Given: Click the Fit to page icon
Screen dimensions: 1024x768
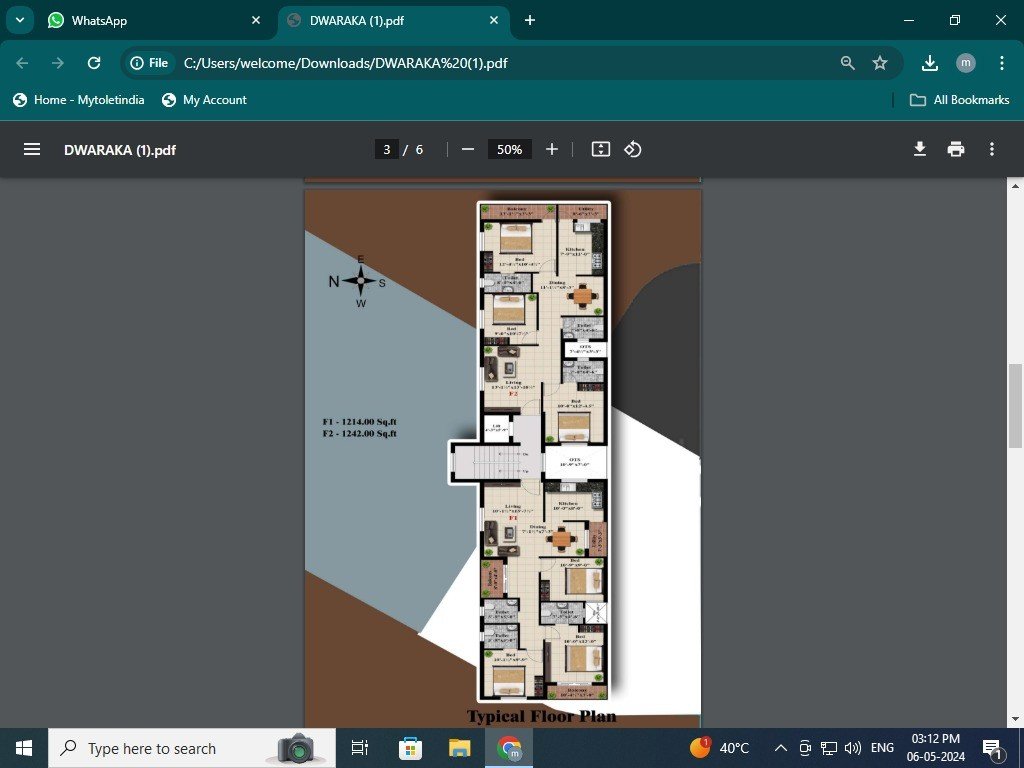Looking at the screenshot, I should pyautogui.click(x=600, y=149).
